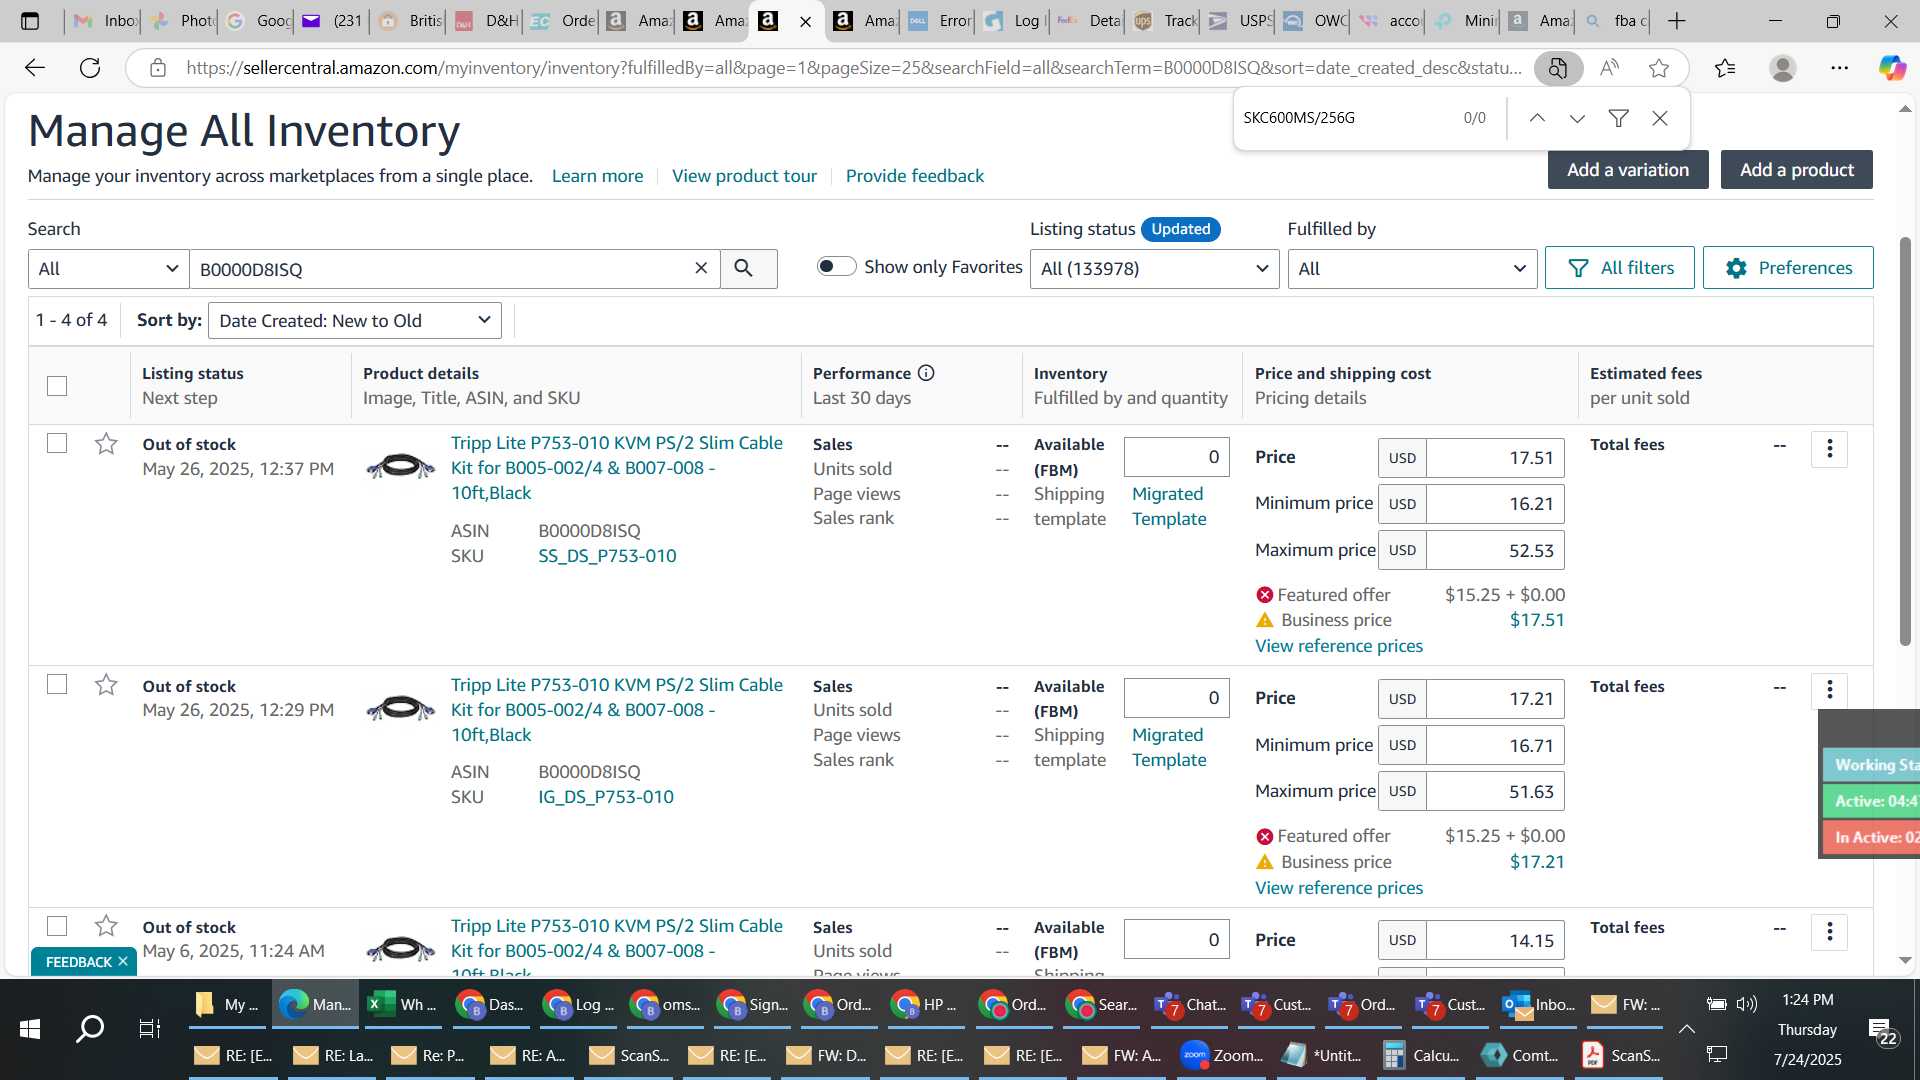Click the quantity field for SS_DS_P753-010
1920x1080 pixels.
tap(1176, 457)
